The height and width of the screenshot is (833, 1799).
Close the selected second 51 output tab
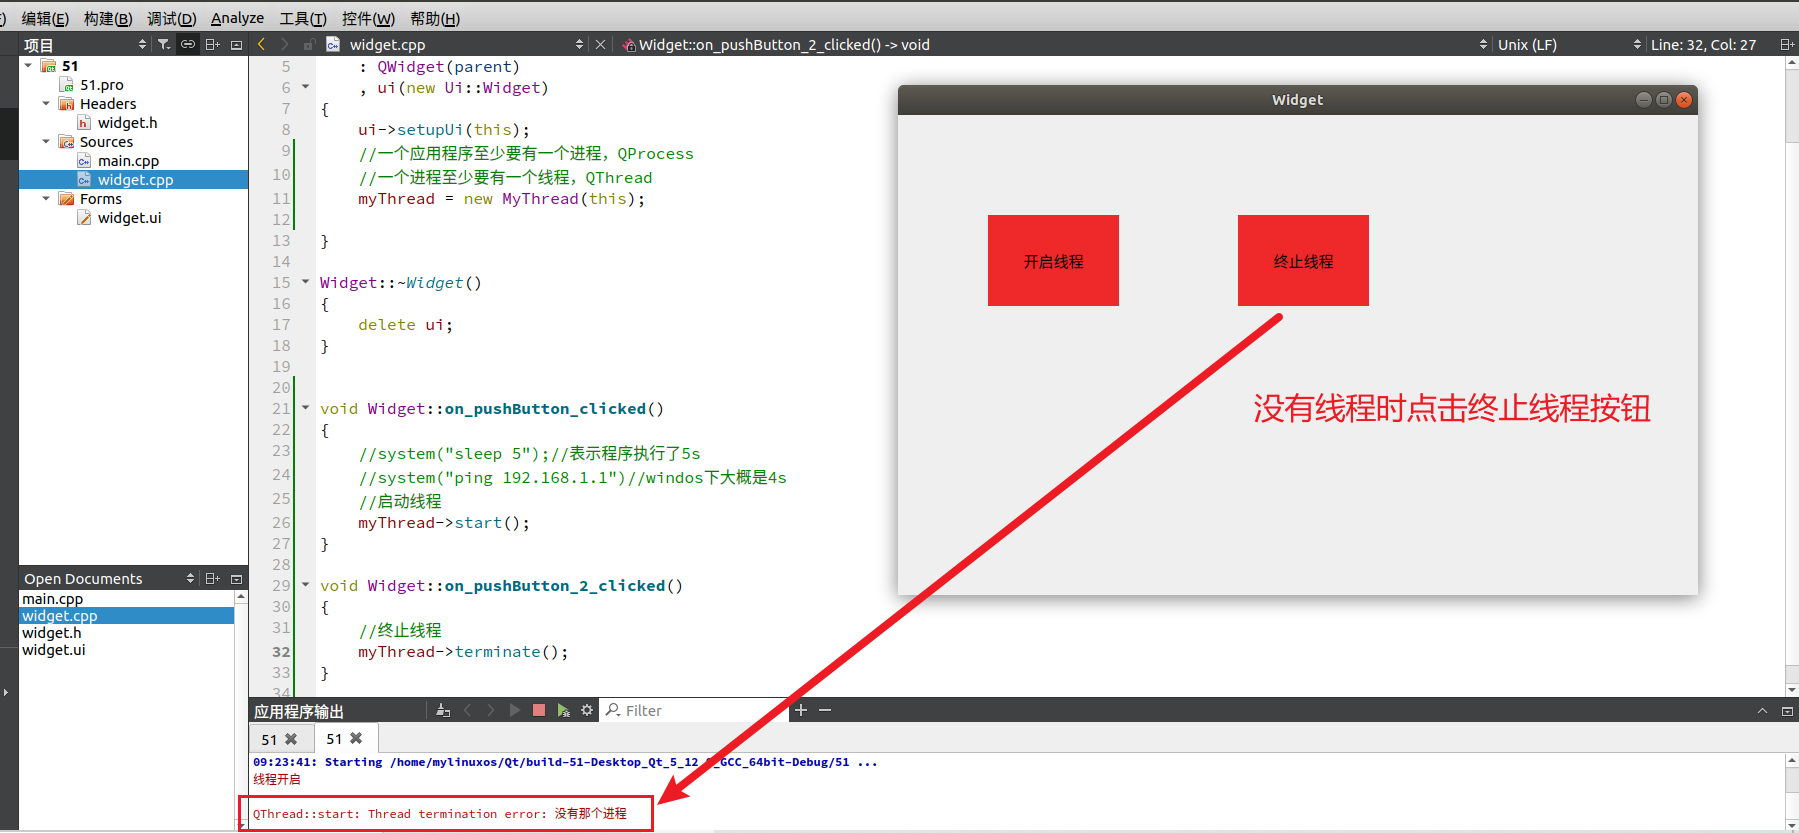coord(356,738)
